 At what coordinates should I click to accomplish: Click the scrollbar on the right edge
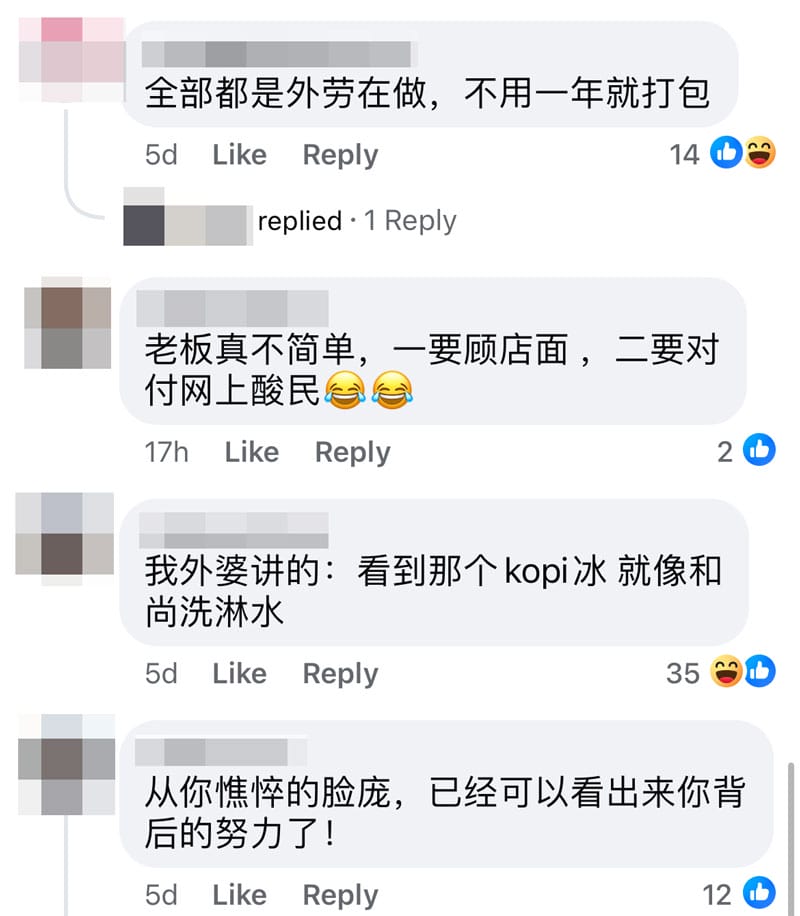pos(791,839)
